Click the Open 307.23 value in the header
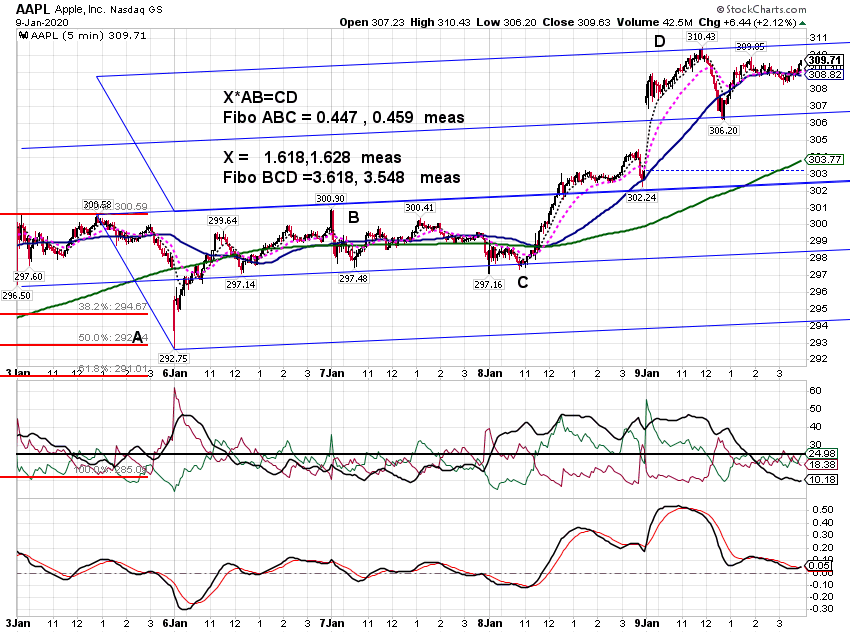 (x=372, y=22)
